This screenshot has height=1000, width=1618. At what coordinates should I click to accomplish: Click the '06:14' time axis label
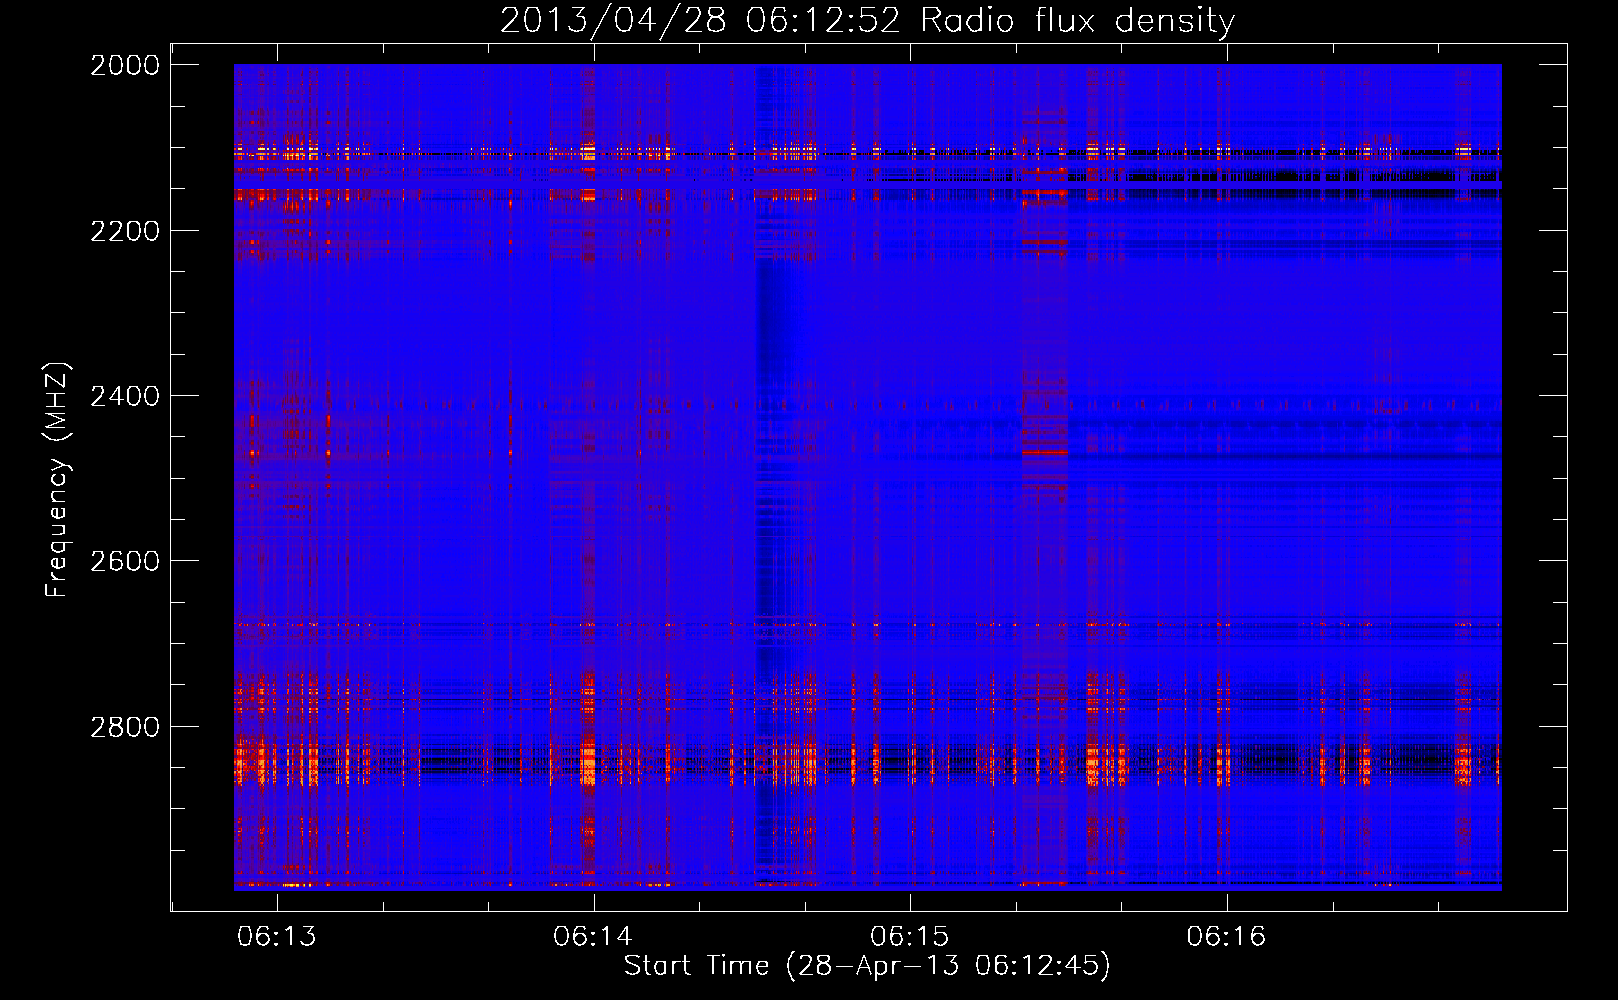point(593,936)
